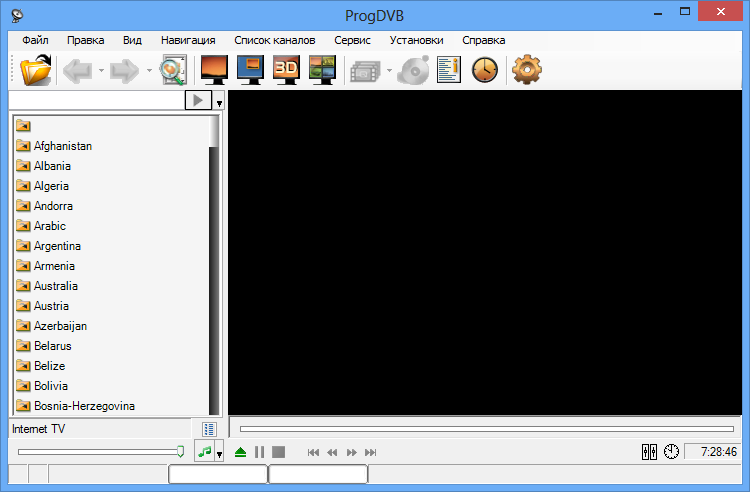Switch to fullscreen TV monitor mode
The image size is (750, 492).
point(214,70)
